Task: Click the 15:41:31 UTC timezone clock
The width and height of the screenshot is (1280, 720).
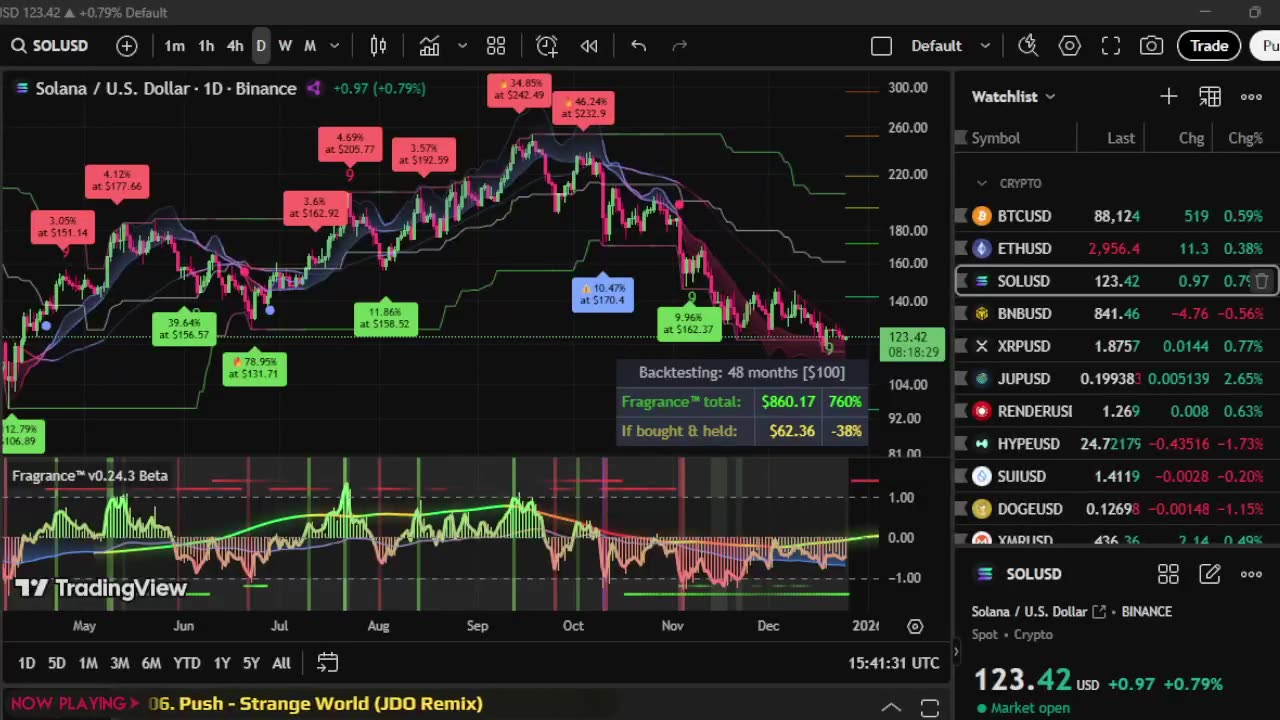Action: pyautogui.click(x=894, y=663)
